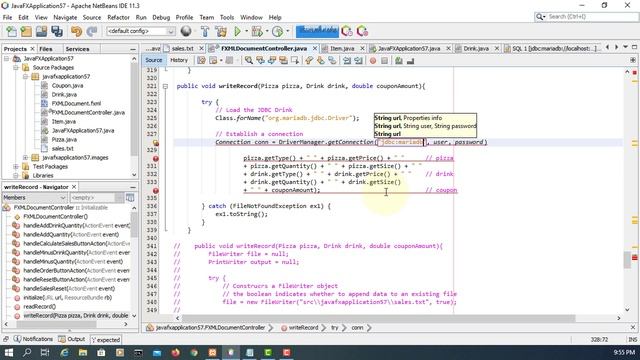Click the globe browser icon in toolbar
The image size is (640, 360).
tap(186, 31)
